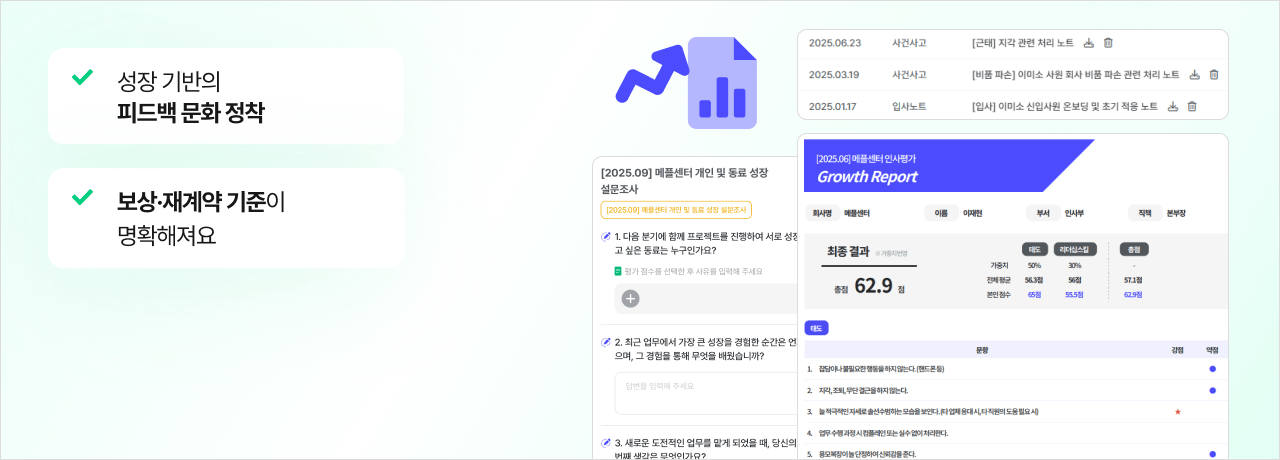Click the yellow survey title tag
This screenshot has width=1280, height=460.
click(x=676, y=210)
